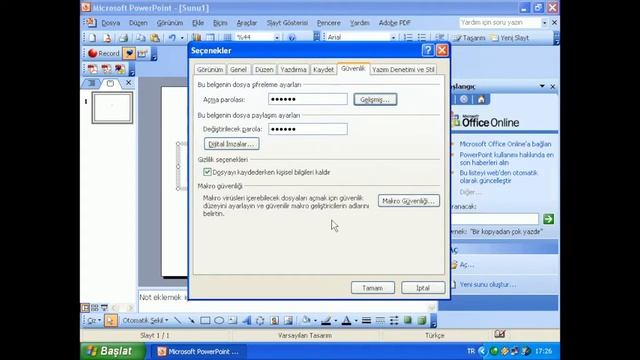Insert WordArt from drawing toolbar
640x360 pixels.
[247, 320]
